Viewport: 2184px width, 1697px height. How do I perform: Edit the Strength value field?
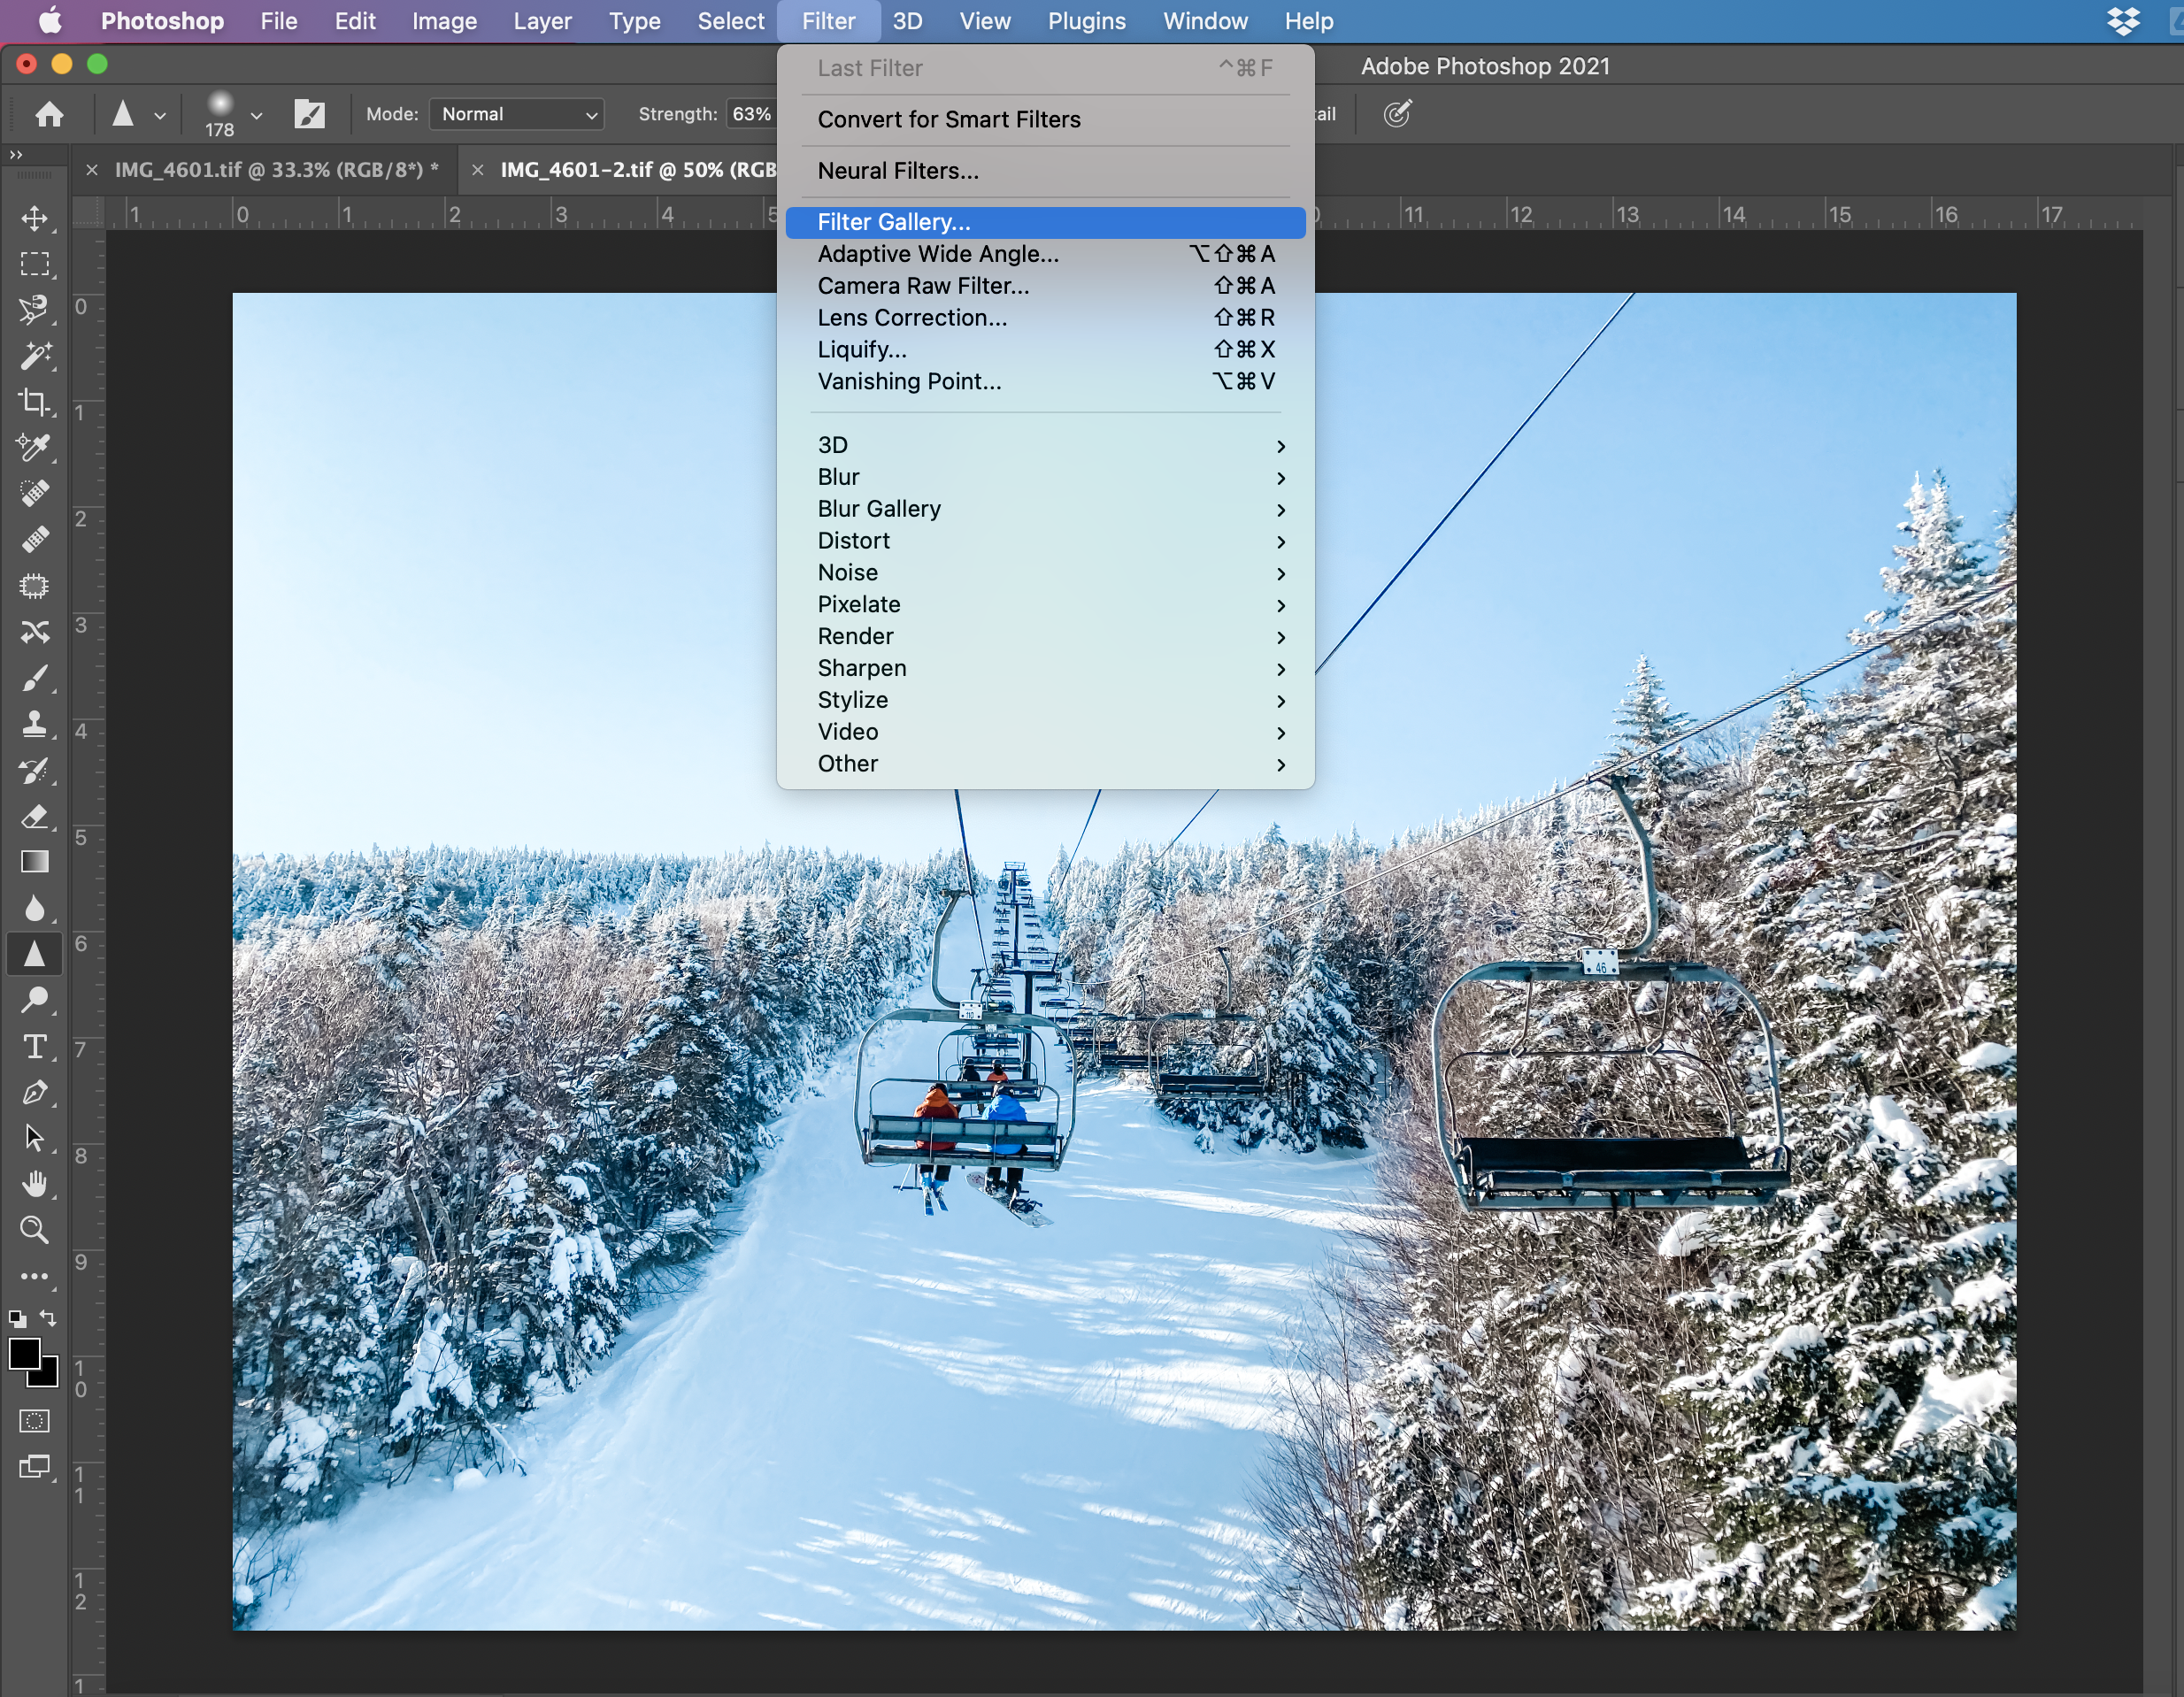751,114
